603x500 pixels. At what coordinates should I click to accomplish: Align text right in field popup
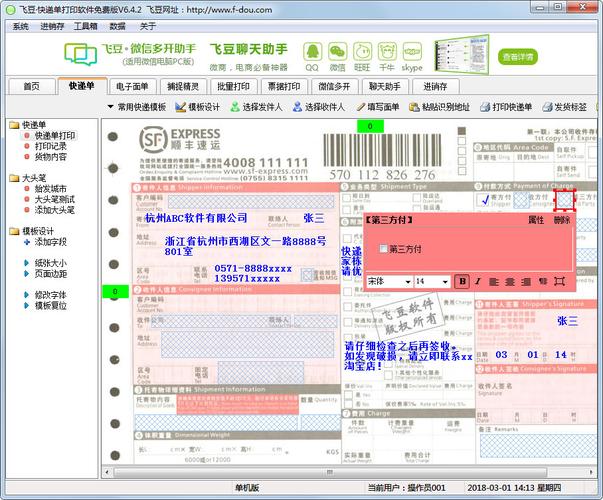coord(526,282)
